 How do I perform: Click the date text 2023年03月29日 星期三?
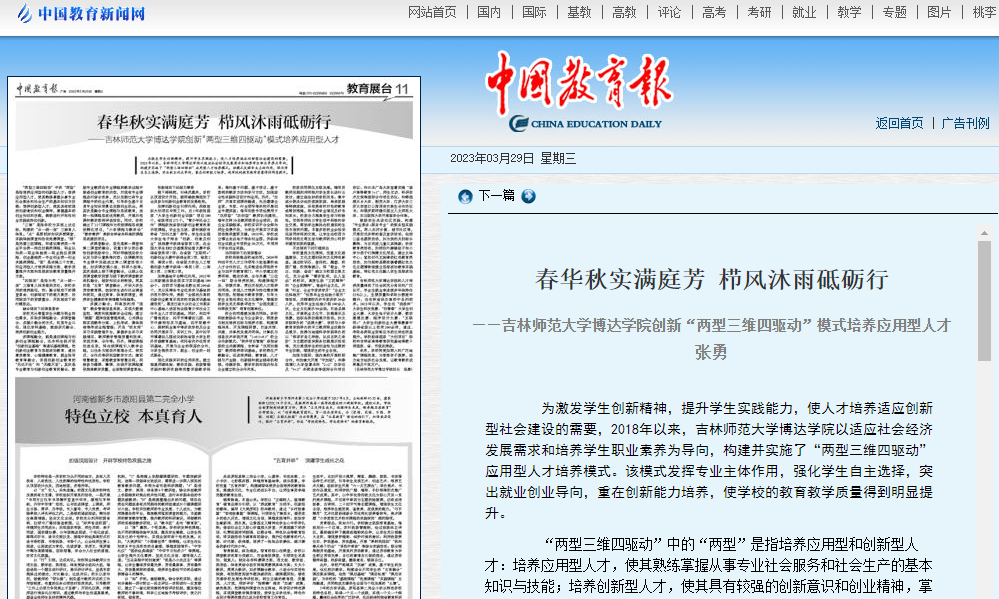pyautogui.click(x=513, y=159)
